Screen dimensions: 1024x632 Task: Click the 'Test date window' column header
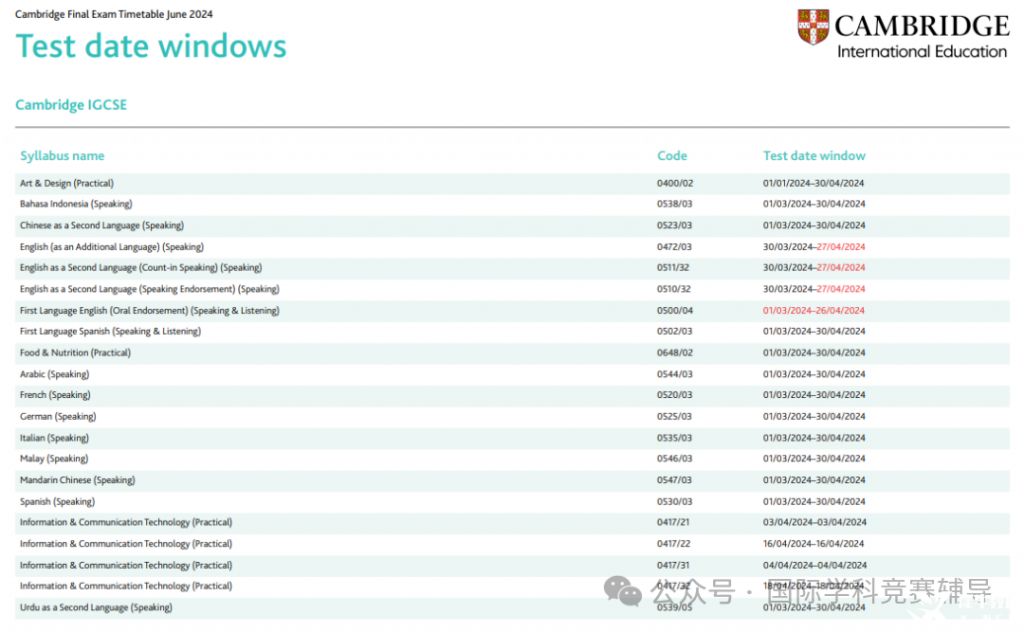tap(814, 156)
